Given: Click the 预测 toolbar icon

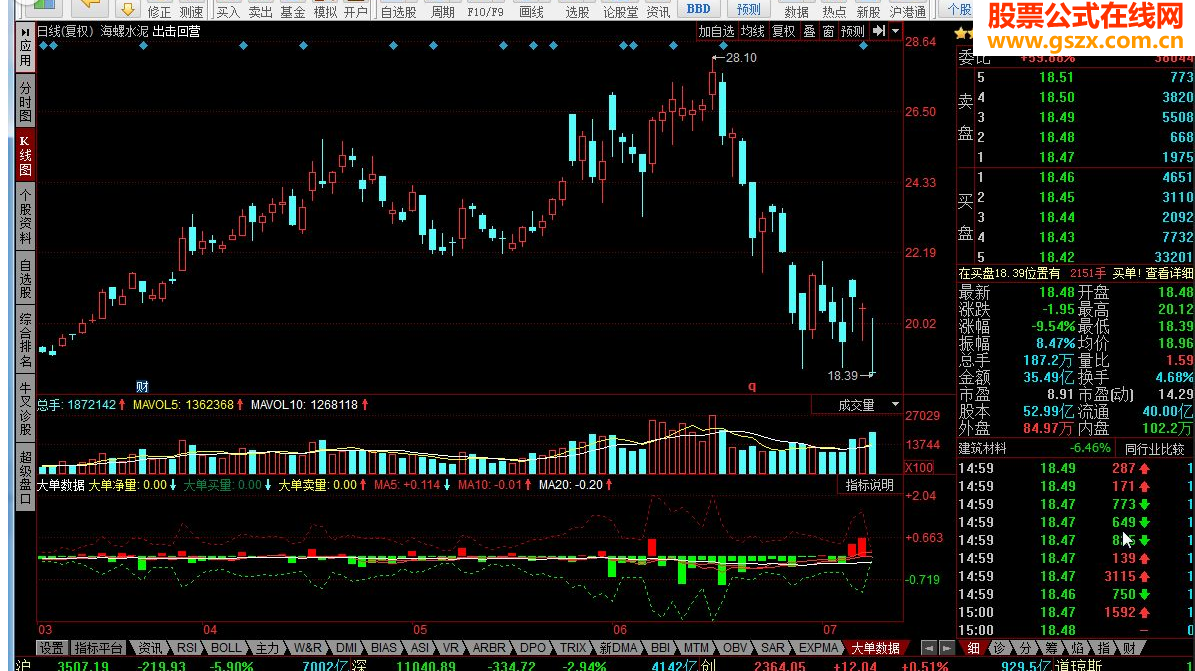Looking at the screenshot, I should (748, 9).
